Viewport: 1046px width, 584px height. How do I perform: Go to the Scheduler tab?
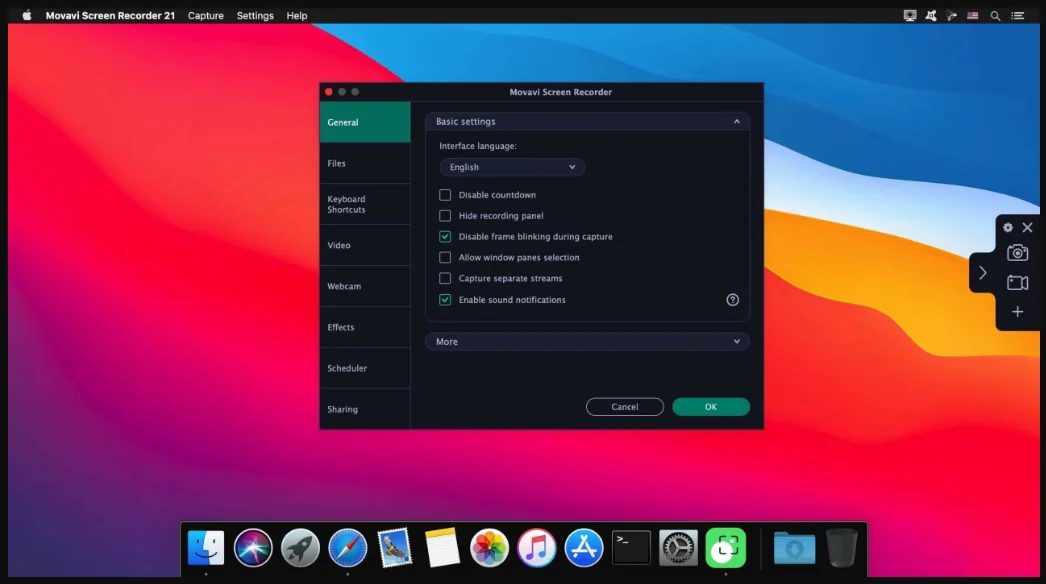(365, 368)
